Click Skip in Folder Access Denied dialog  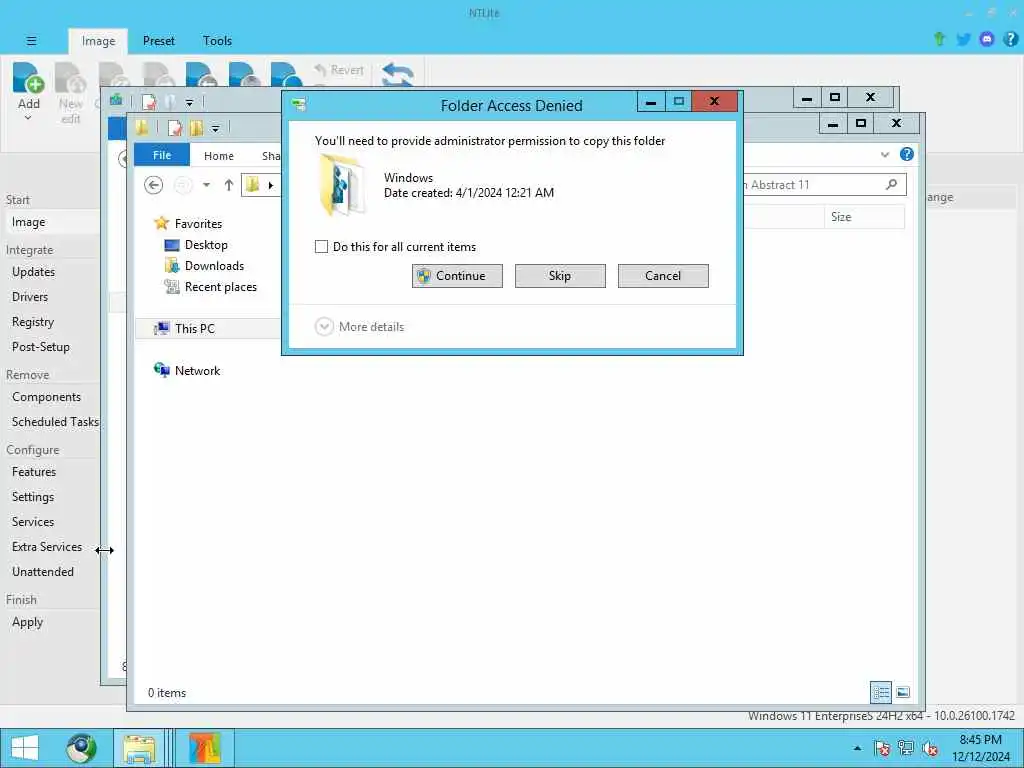point(560,276)
